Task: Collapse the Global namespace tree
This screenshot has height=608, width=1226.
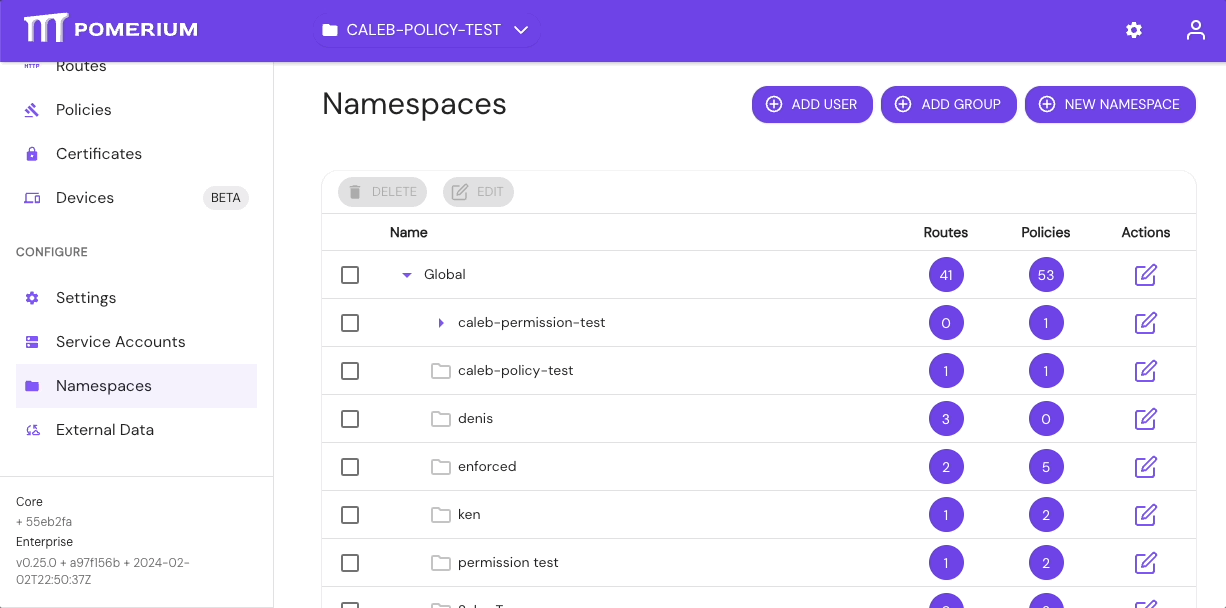Action: coord(406,274)
